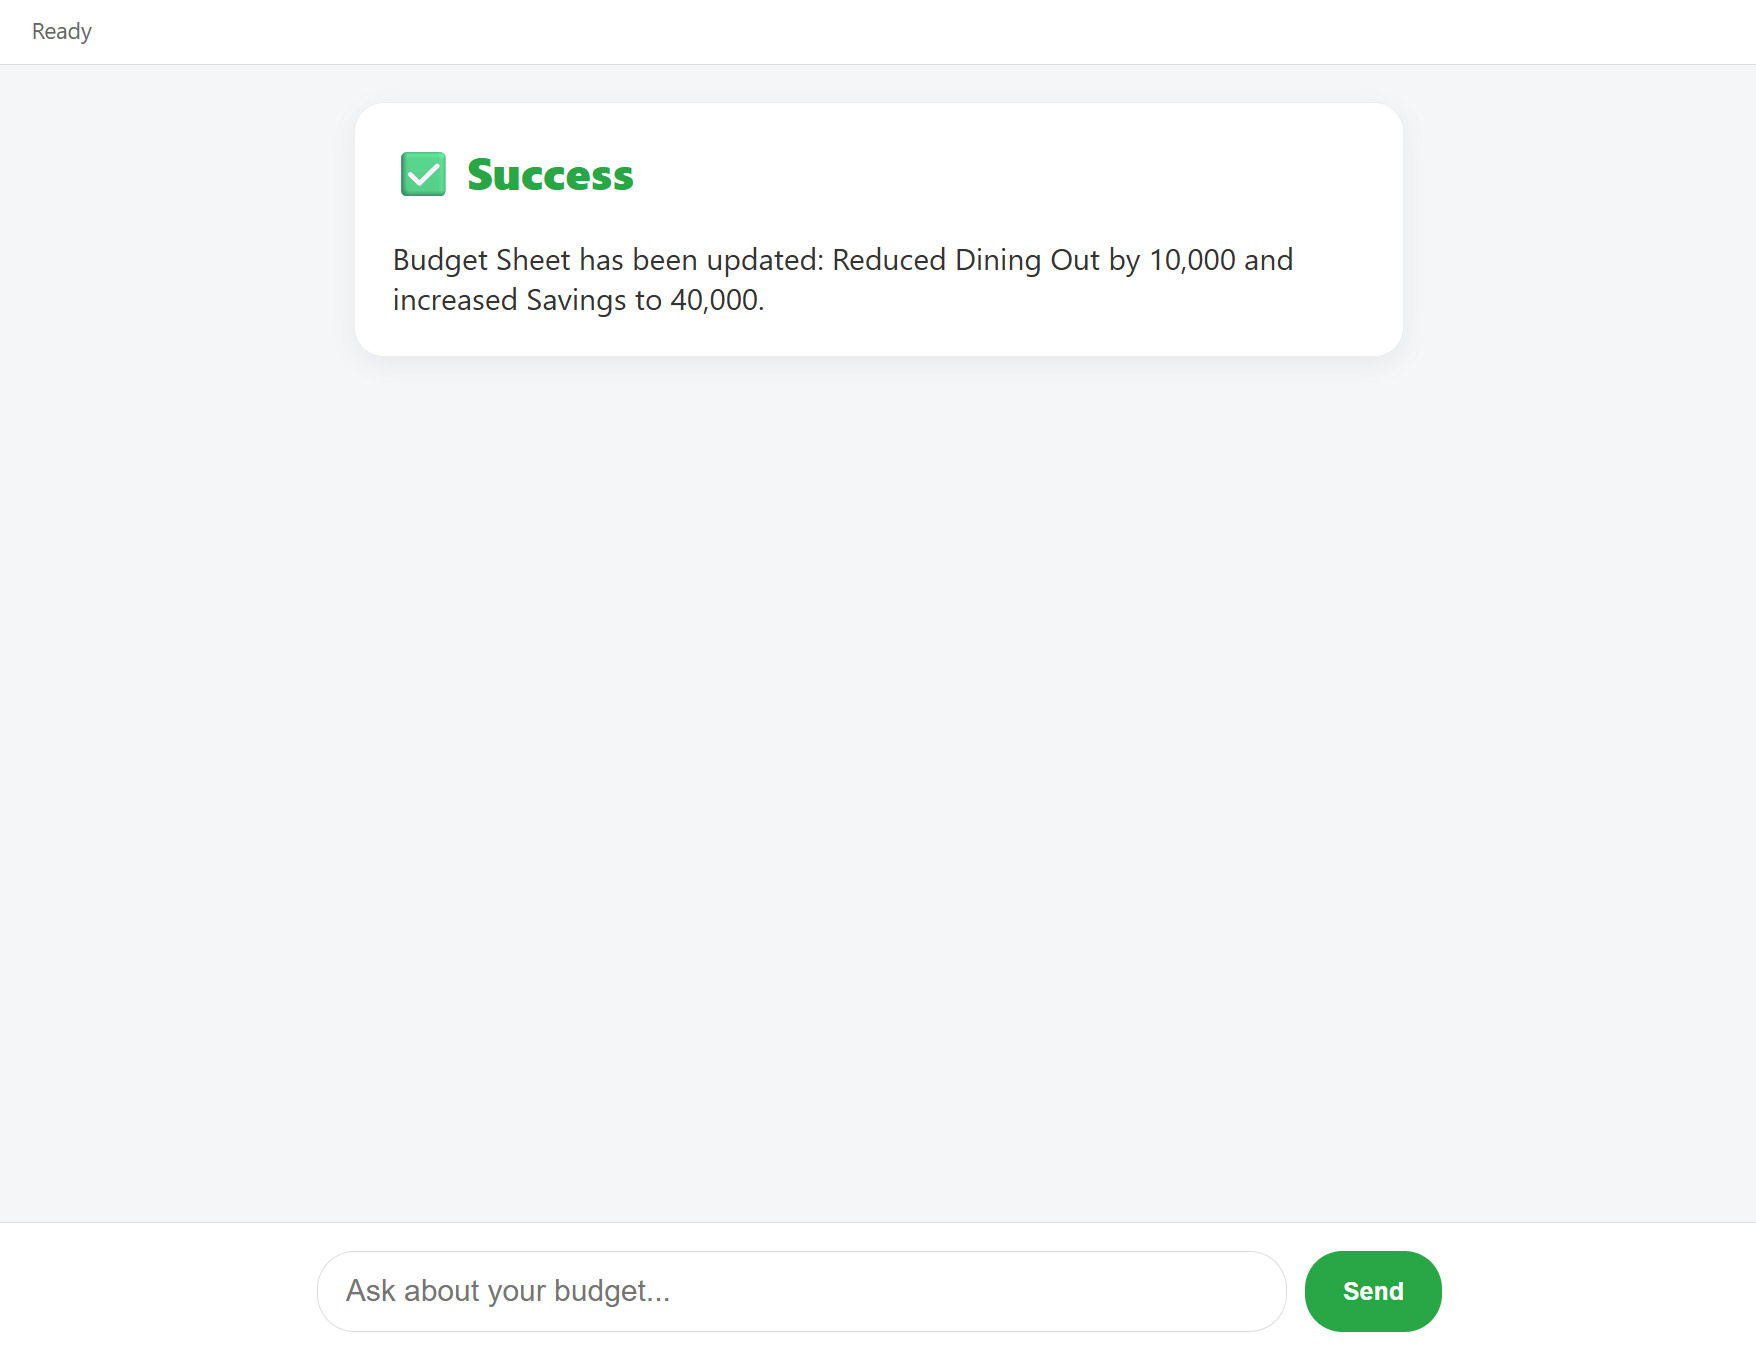Click the word 'by' before 10,000
This screenshot has width=1756, height=1351.
[x=1124, y=260]
